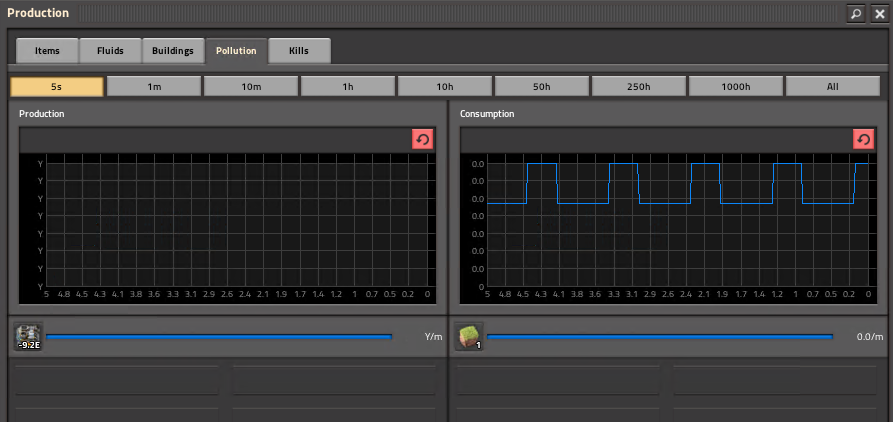Select the 5s time range
This screenshot has width=893, height=422.
pos(57,87)
